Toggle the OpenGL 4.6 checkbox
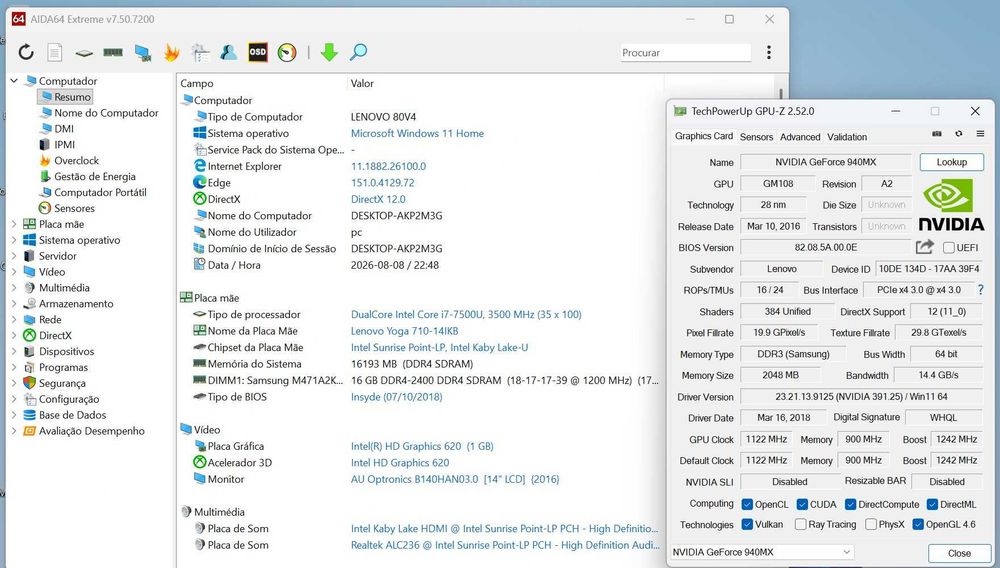The height and width of the screenshot is (568, 1000). (x=918, y=524)
